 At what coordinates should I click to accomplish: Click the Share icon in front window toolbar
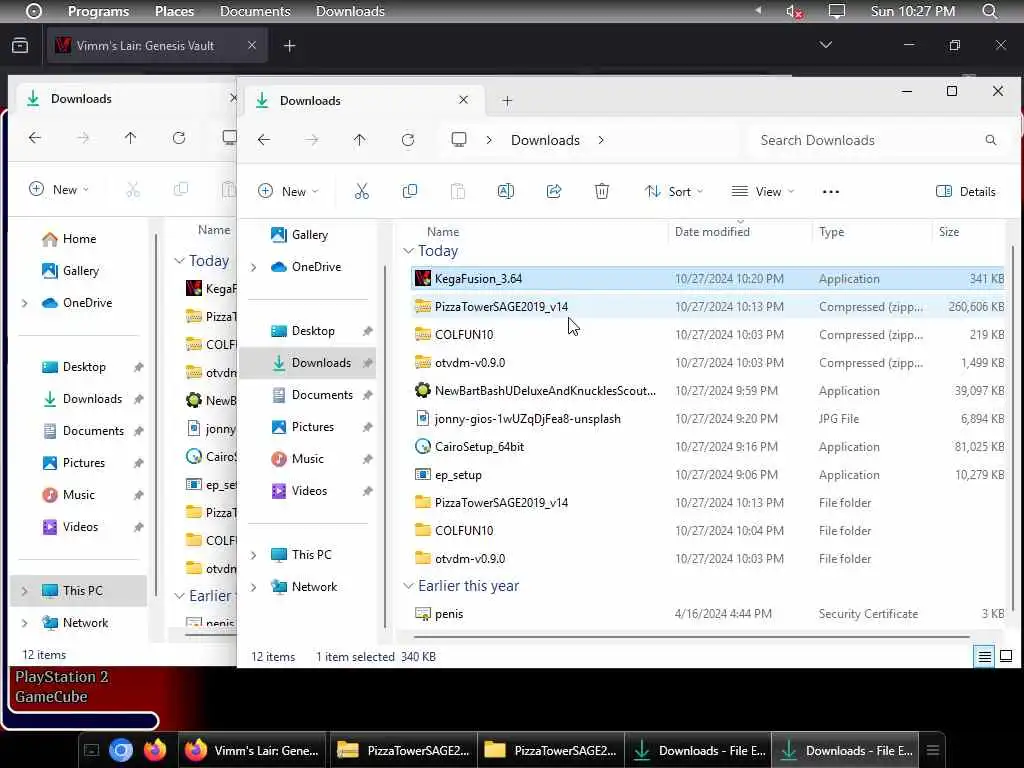tap(554, 191)
